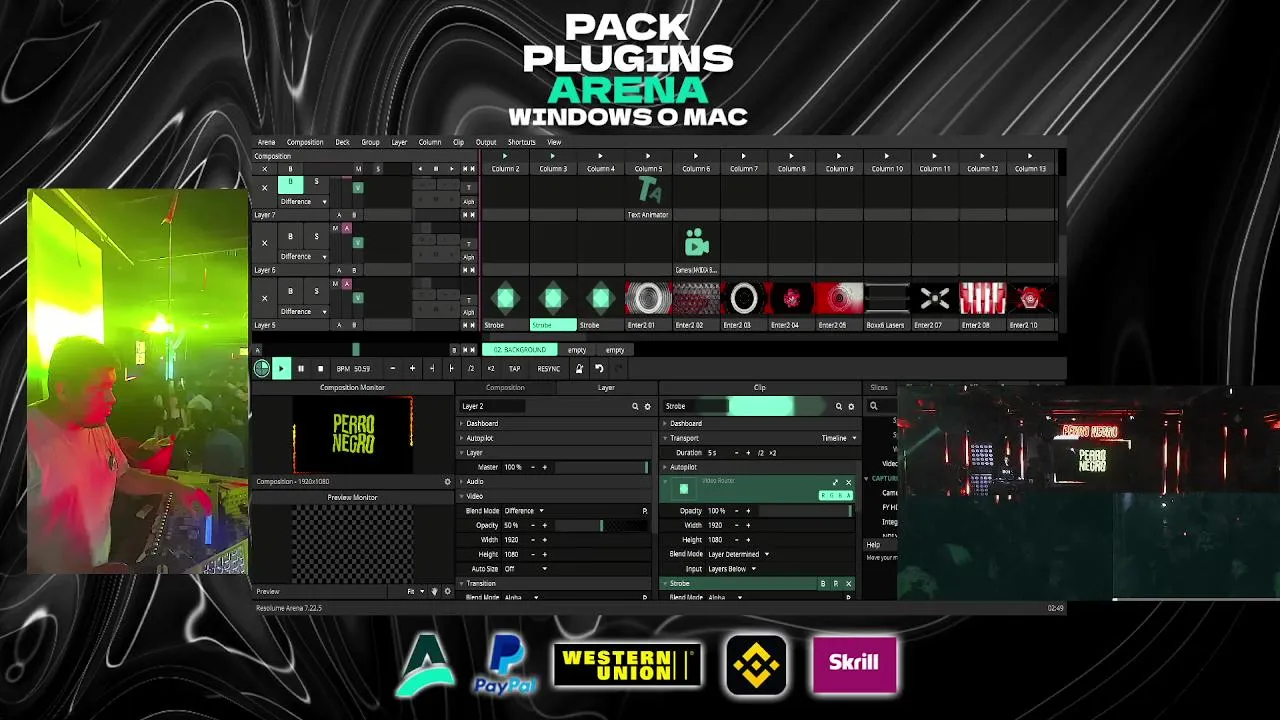1280x720 pixels.
Task: Click the undo arrow icon
Action: tap(599, 369)
